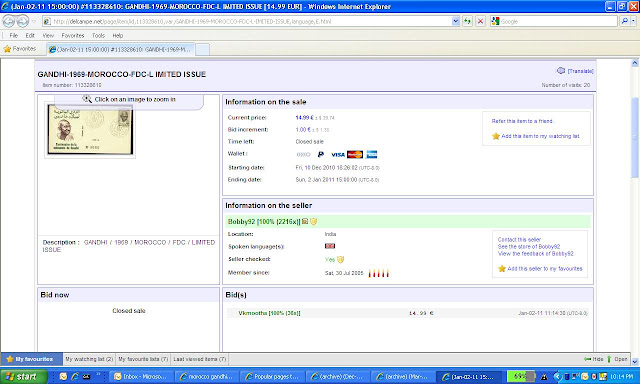The width and height of the screenshot is (640, 384).
Task: Click the seller checked shield icon
Action: tap(340, 259)
